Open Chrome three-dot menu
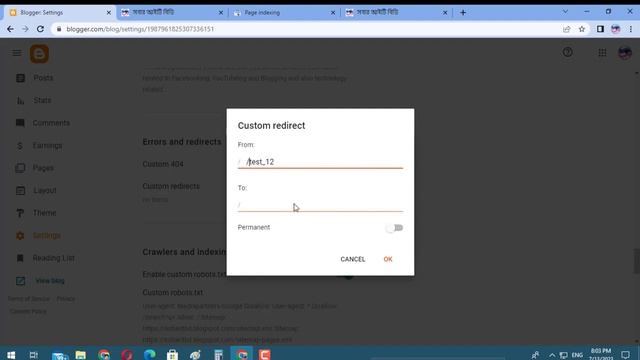This screenshot has height=360, width=640. pyautogui.click(x=631, y=29)
